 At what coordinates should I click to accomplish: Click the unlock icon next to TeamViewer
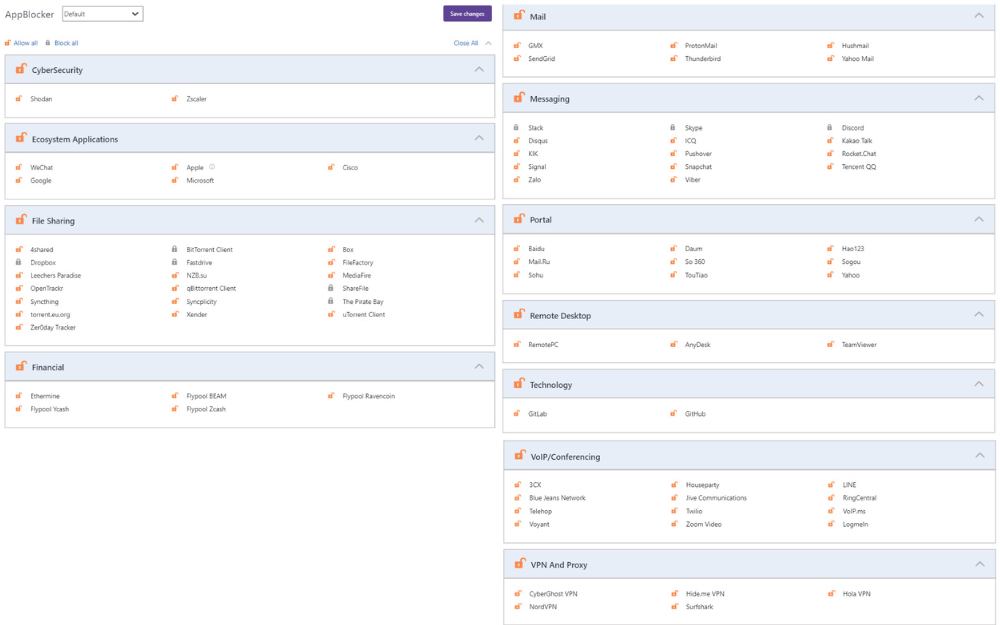pyautogui.click(x=830, y=345)
